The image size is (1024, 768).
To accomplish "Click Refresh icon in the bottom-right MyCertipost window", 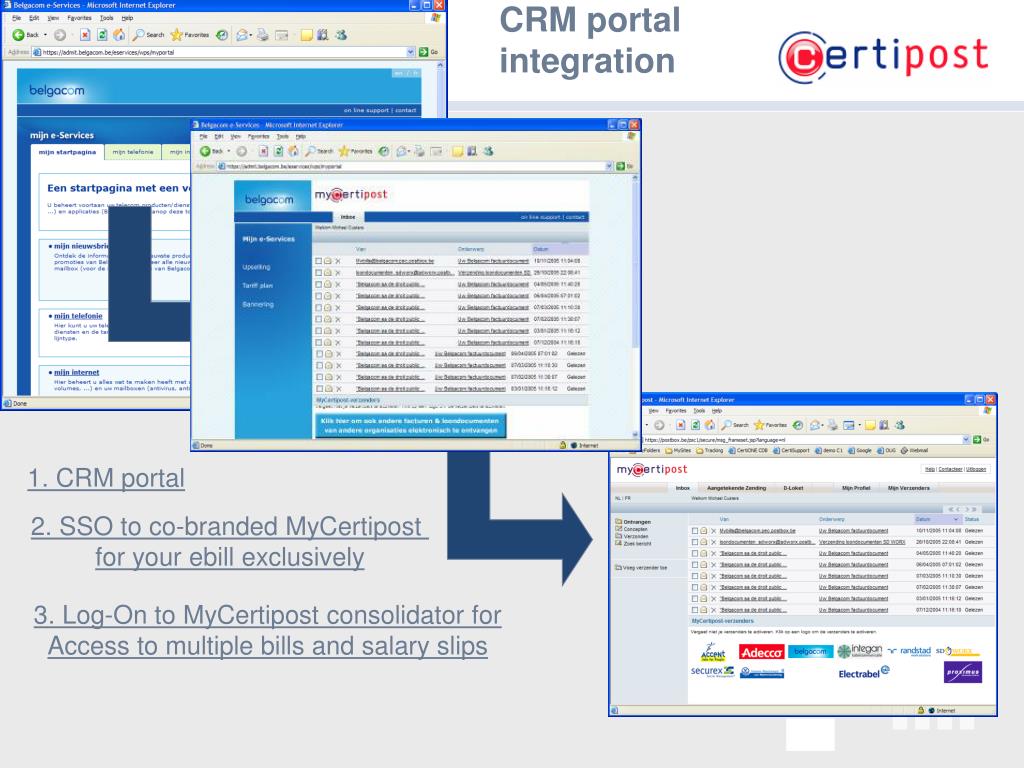I will coord(695,425).
